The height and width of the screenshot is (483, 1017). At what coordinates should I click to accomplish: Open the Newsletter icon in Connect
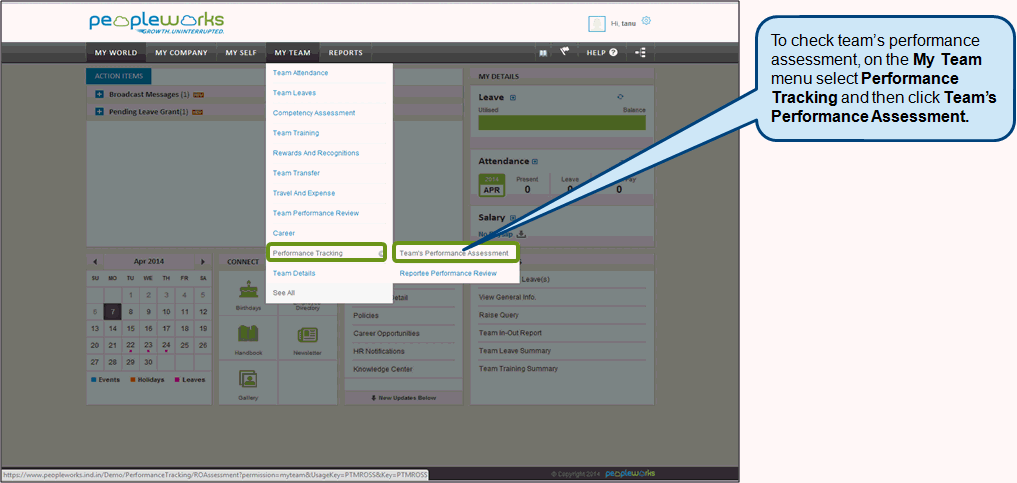307,335
